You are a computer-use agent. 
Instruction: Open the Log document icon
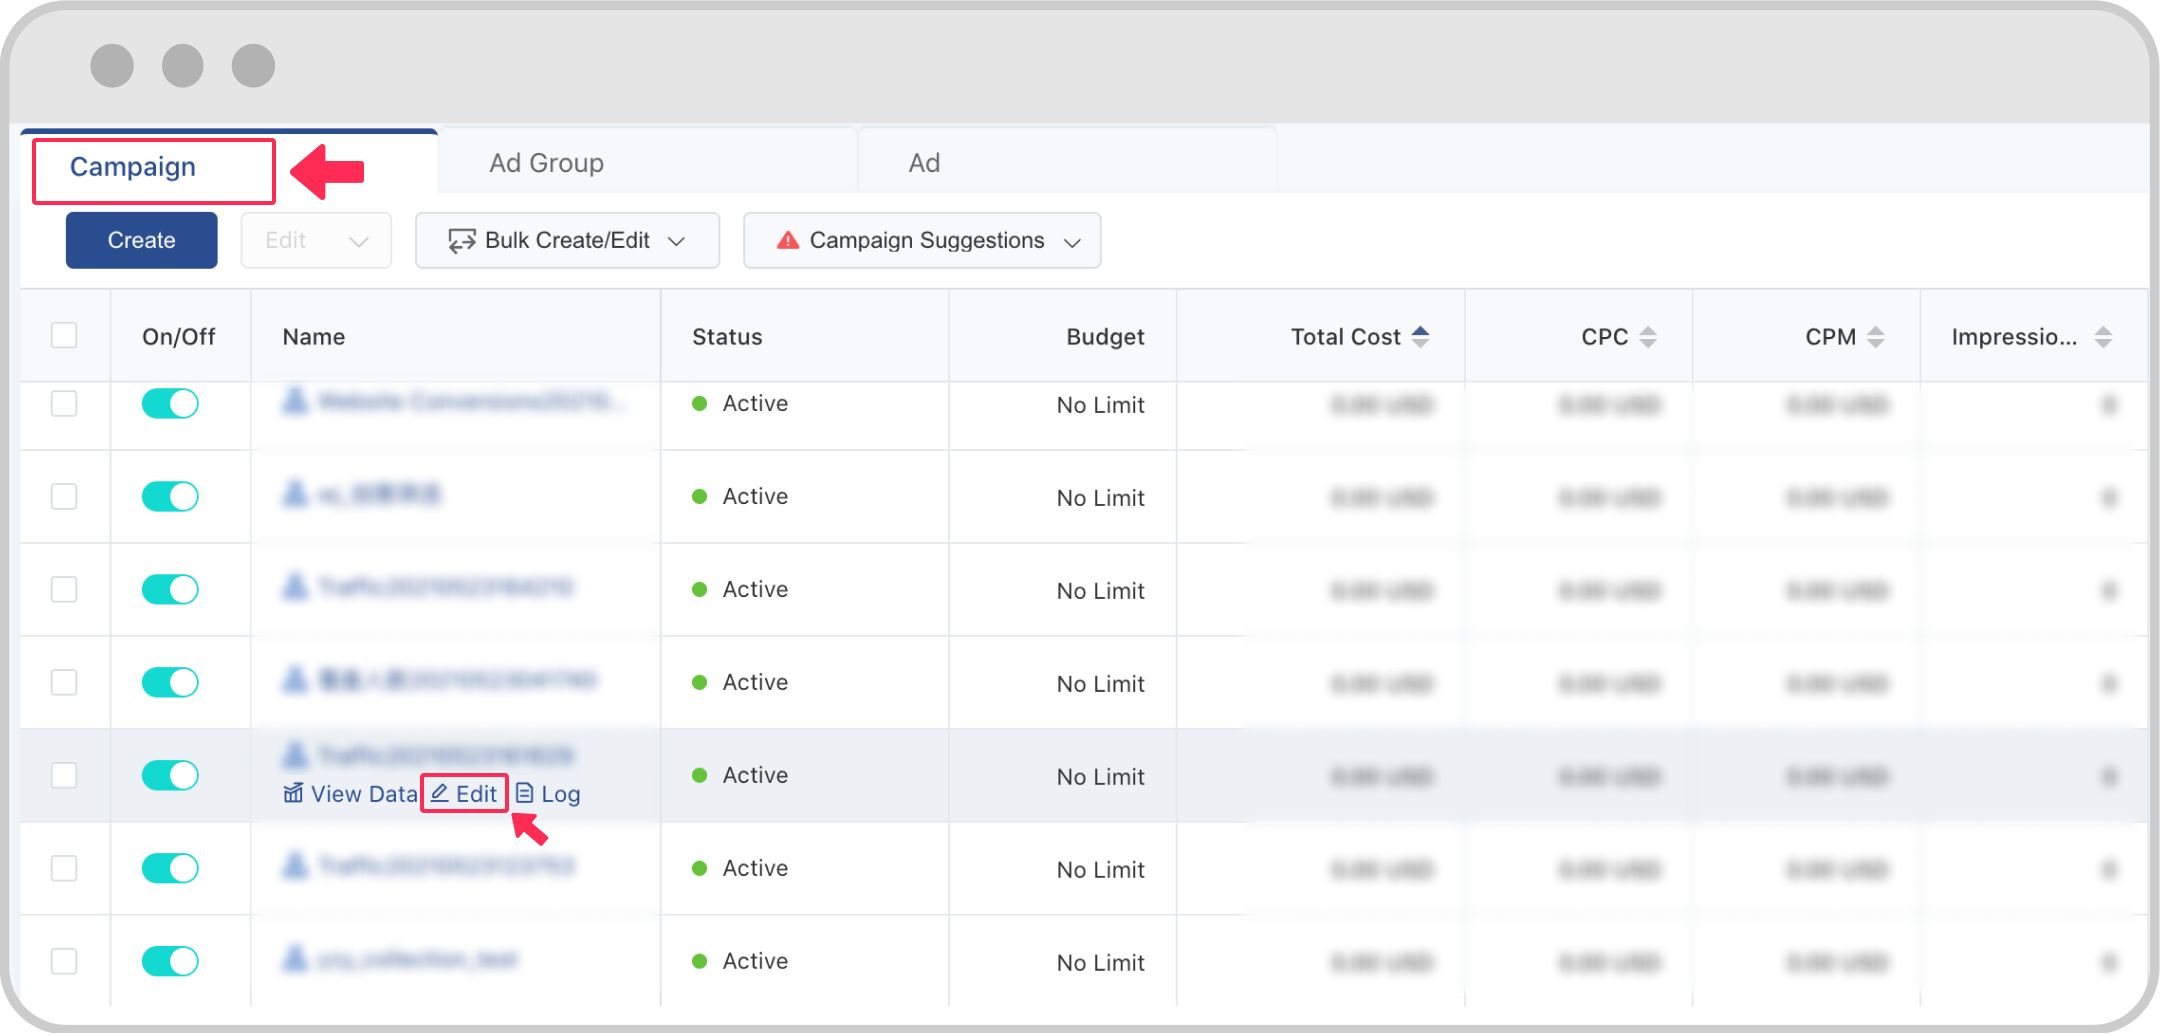point(525,794)
